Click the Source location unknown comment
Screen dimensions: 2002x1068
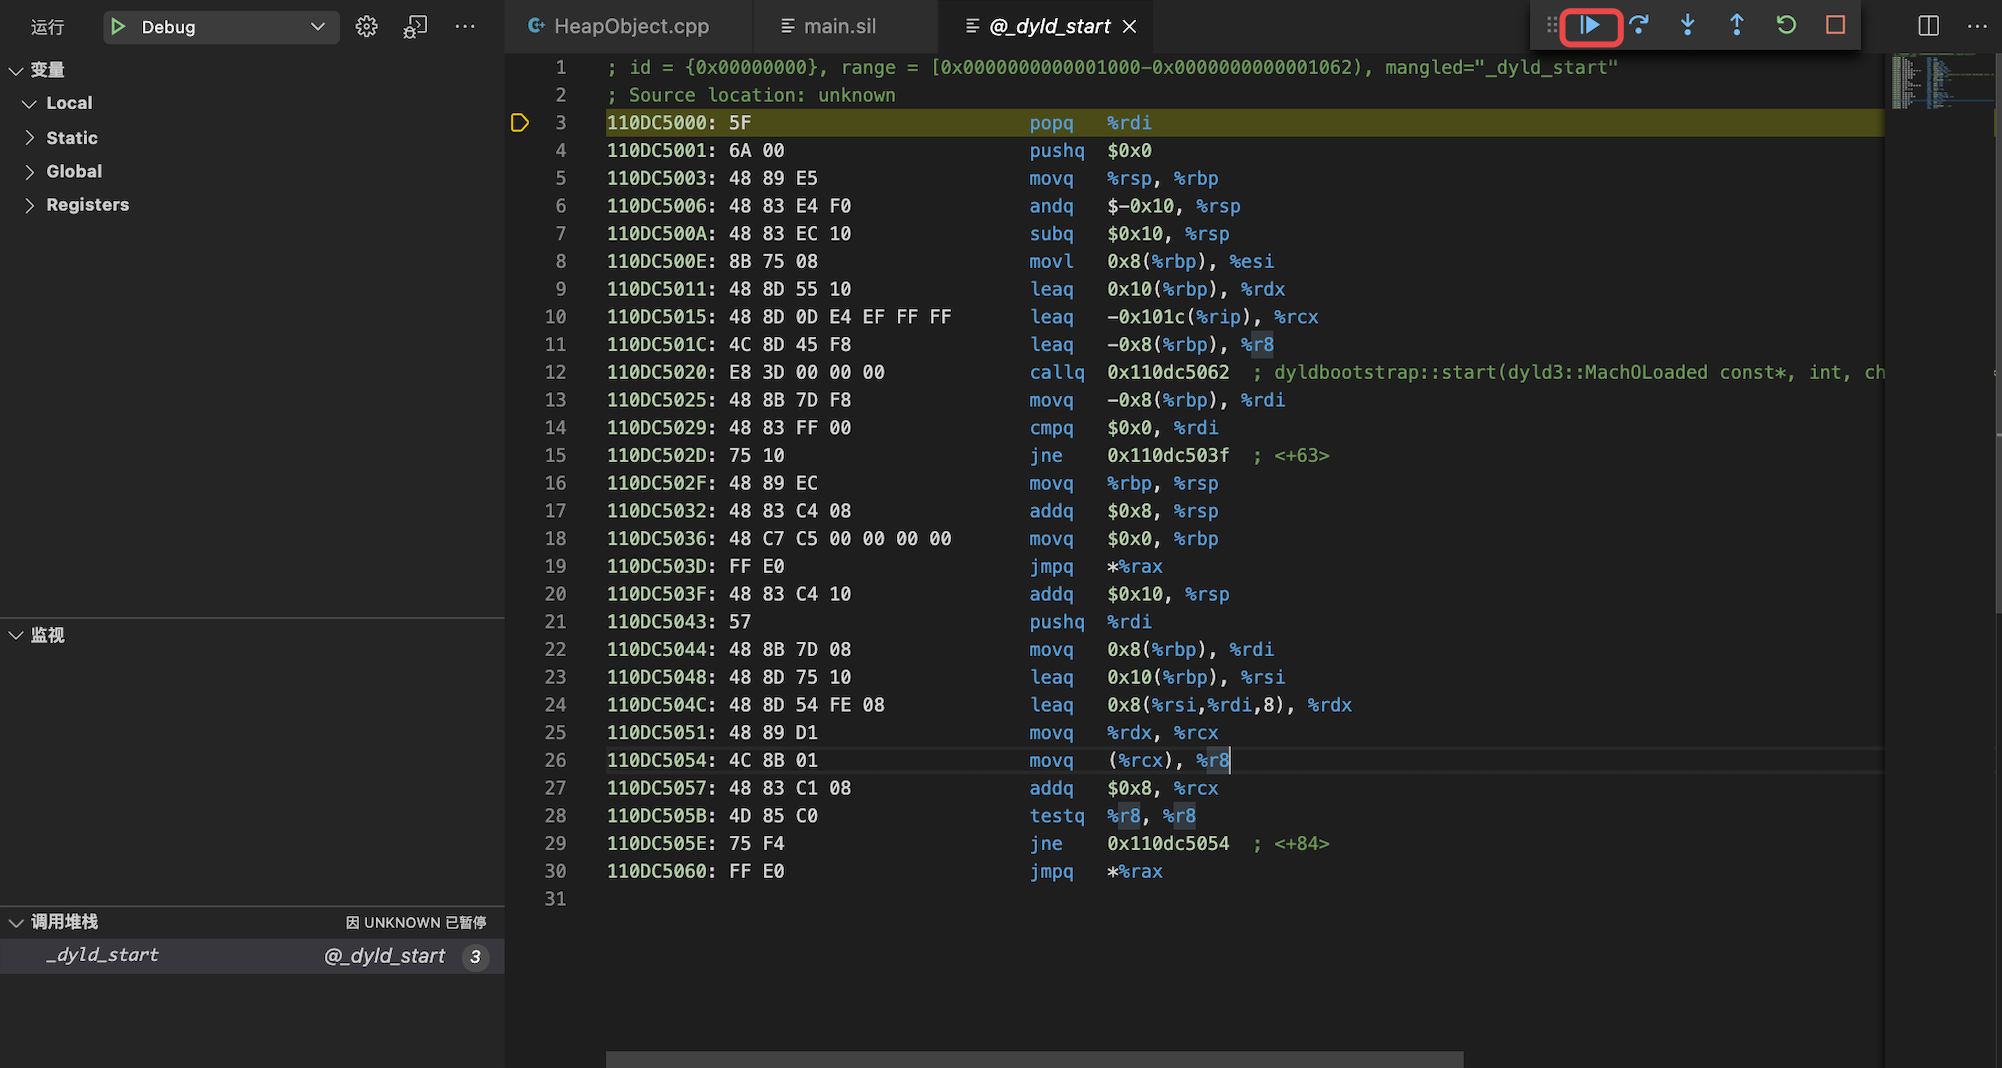coord(751,95)
